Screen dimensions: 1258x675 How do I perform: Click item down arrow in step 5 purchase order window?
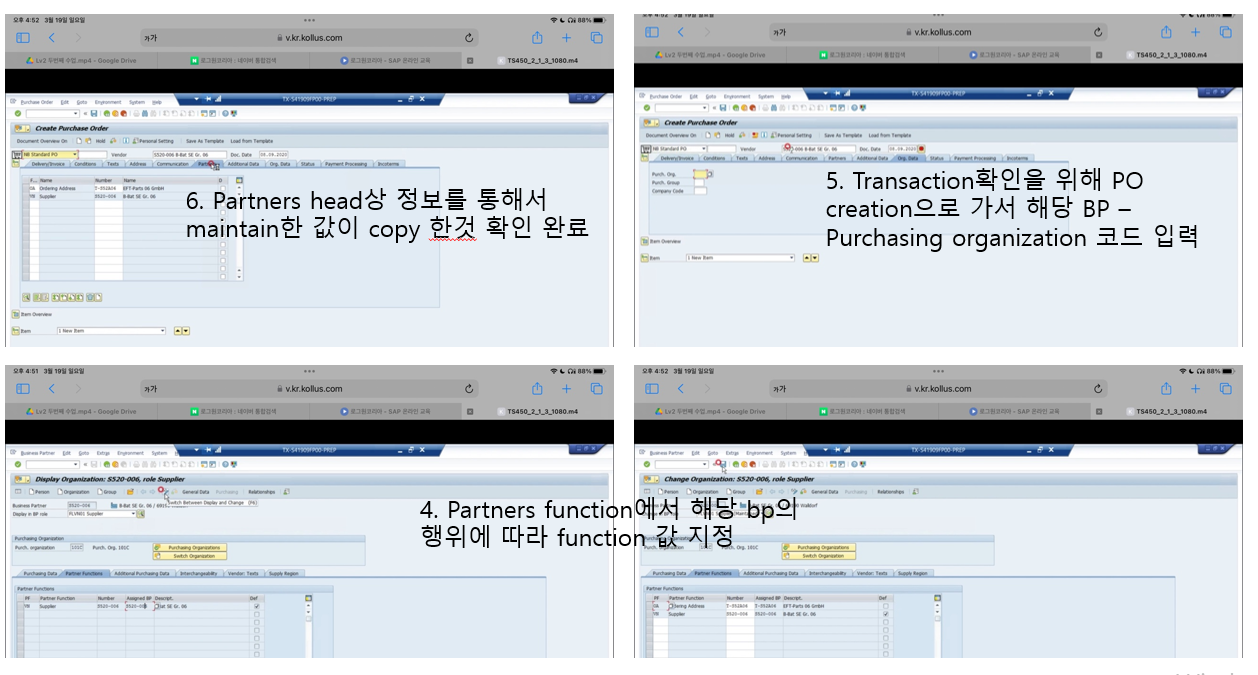coord(814,258)
